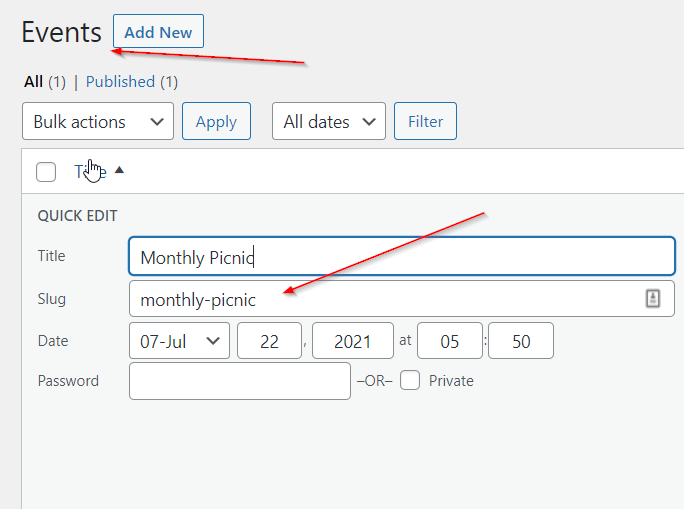684x509 pixels.
Task: Click the sort arrow beside Title column
Action: (x=119, y=171)
